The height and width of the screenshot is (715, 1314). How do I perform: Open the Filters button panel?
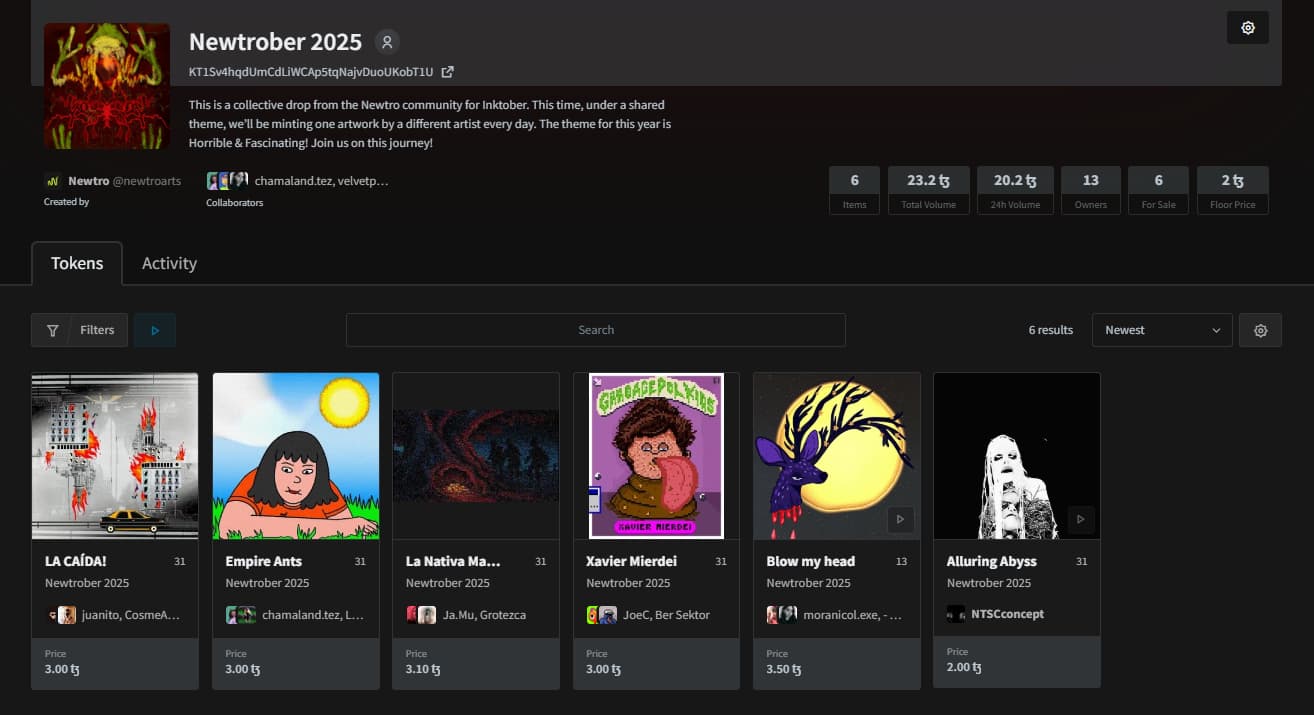tap(97, 330)
